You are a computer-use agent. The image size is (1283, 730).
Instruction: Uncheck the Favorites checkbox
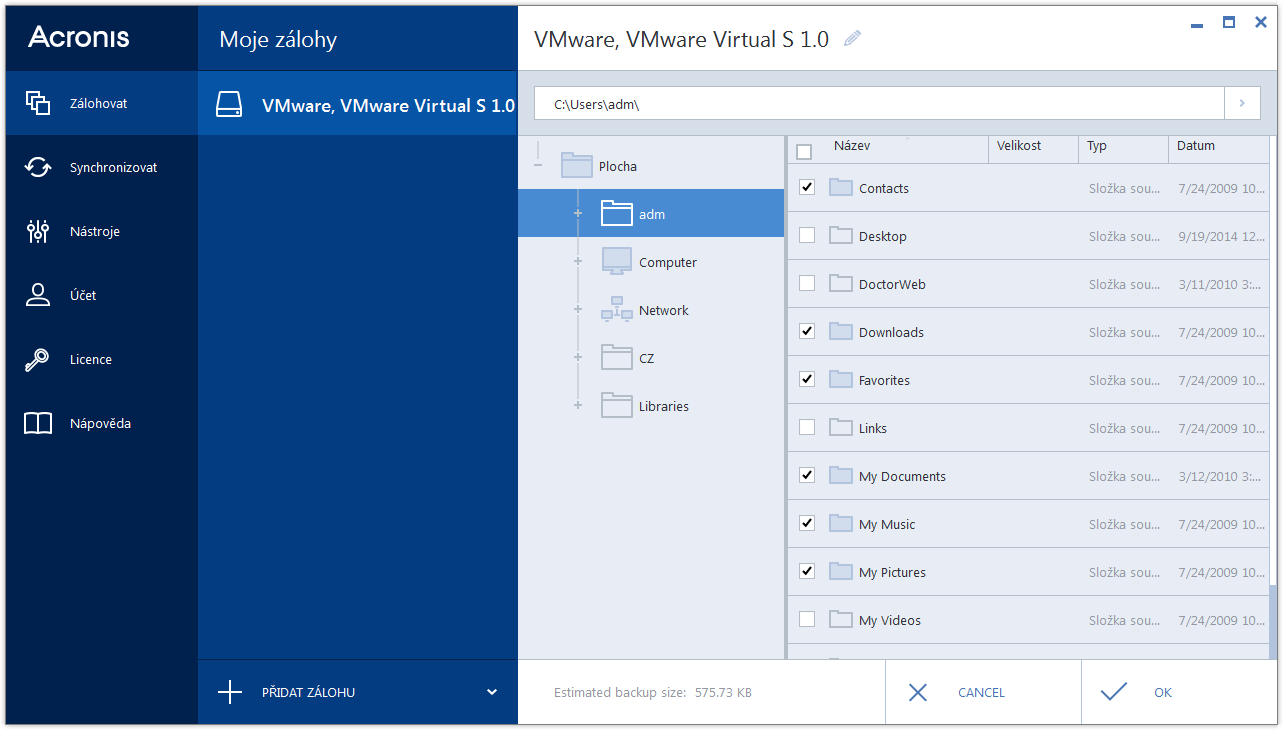pyautogui.click(x=807, y=379)
